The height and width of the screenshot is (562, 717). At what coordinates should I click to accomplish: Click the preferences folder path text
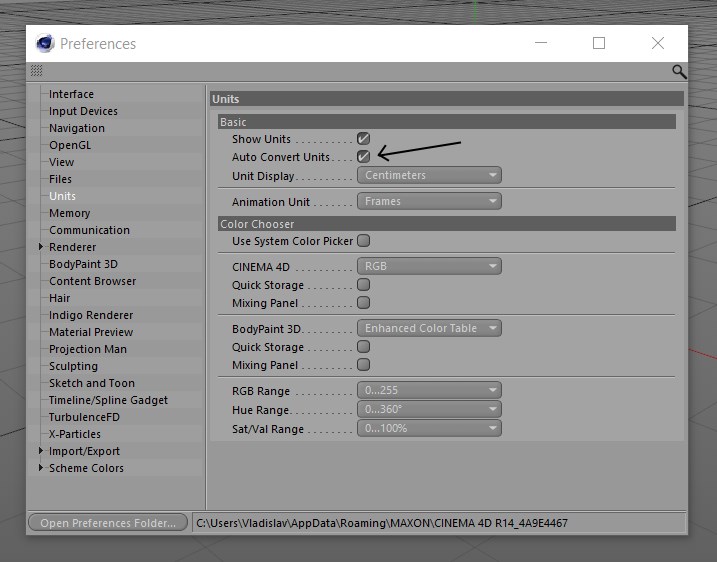(382, 523)
